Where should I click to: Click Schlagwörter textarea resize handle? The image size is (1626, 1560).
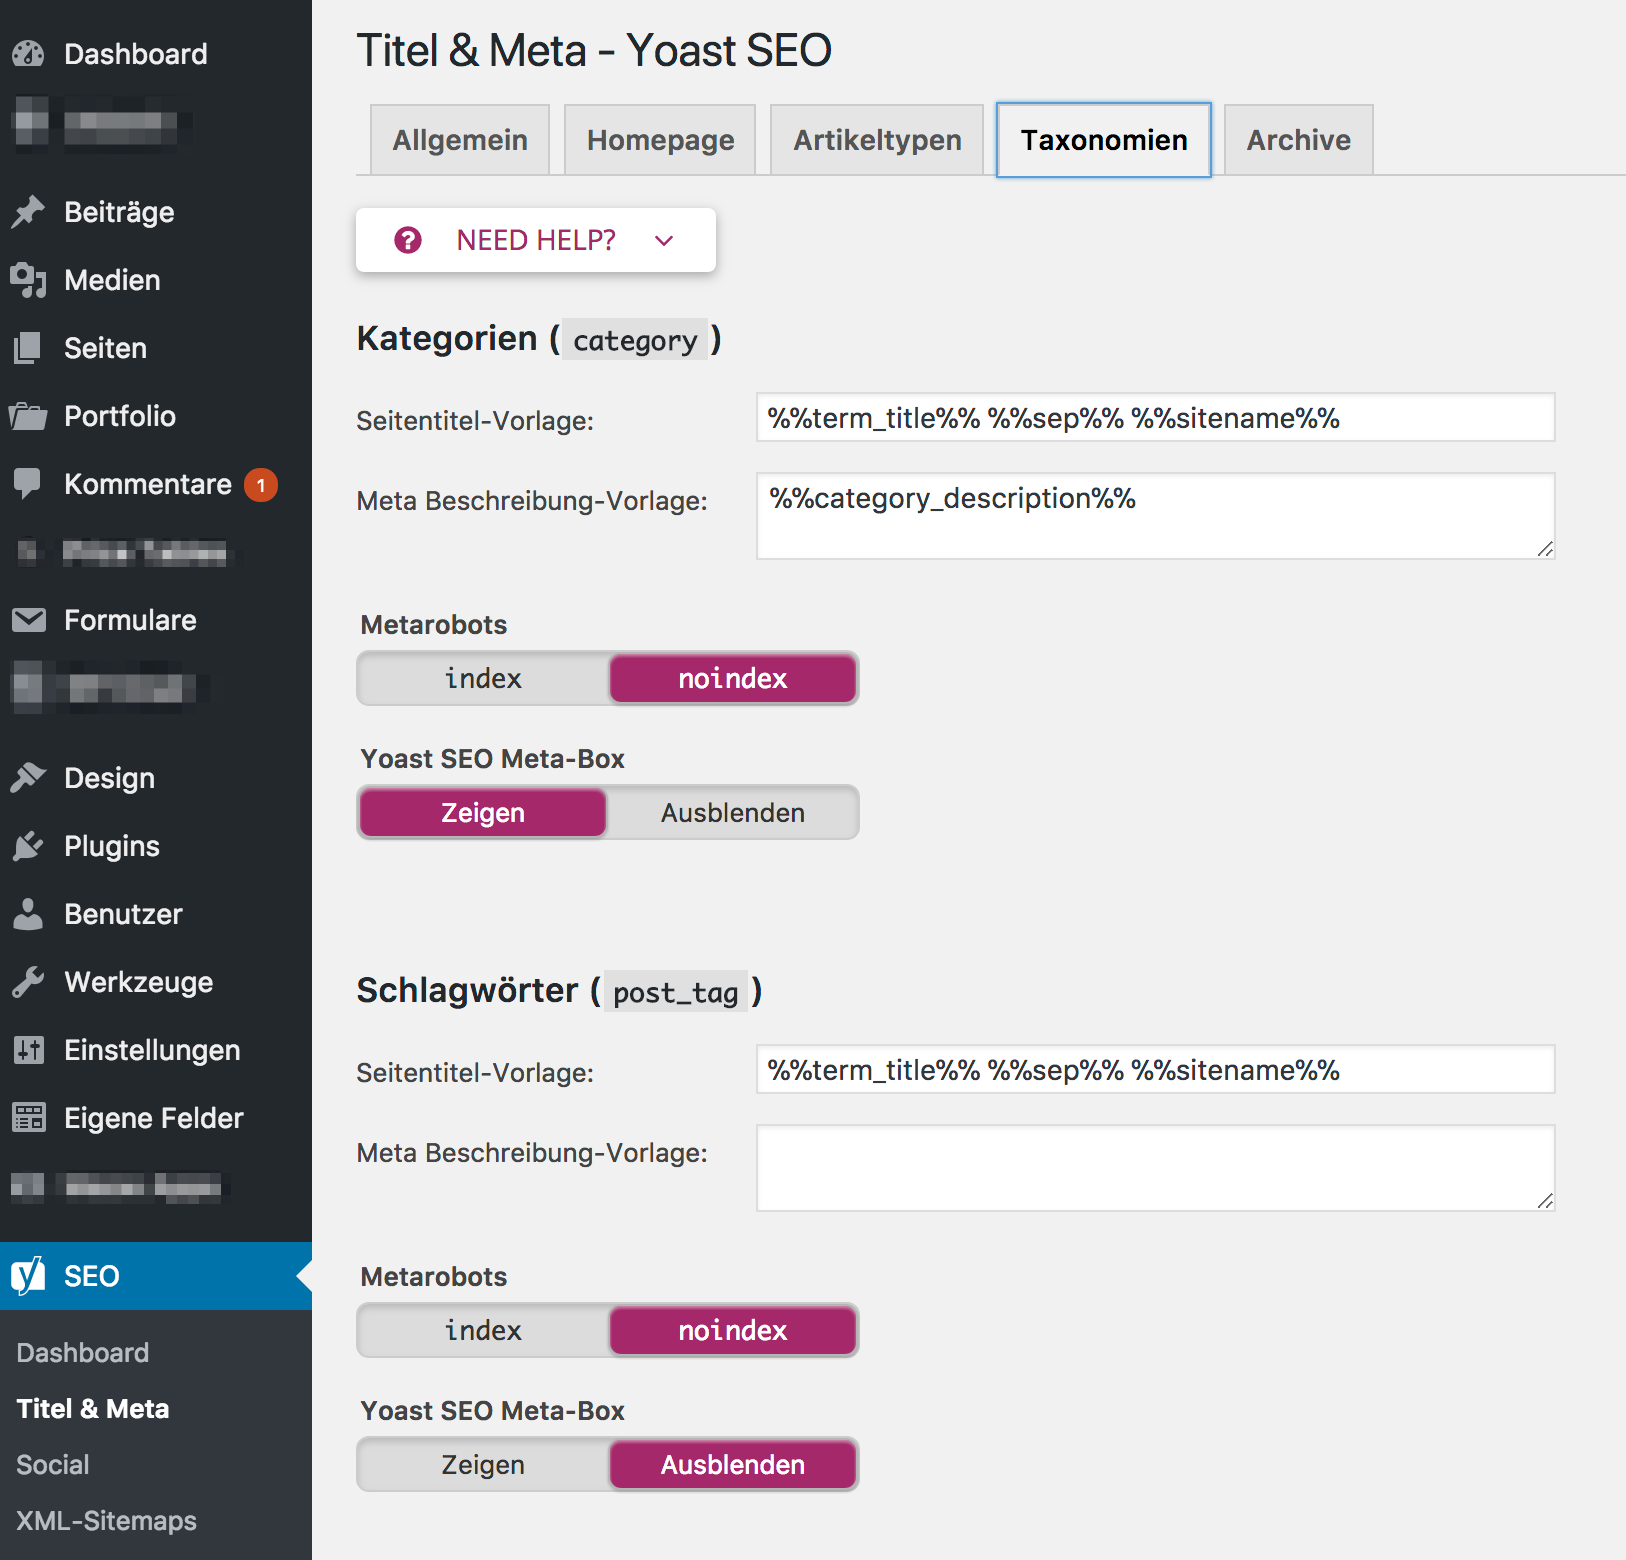point(1545,1201)
